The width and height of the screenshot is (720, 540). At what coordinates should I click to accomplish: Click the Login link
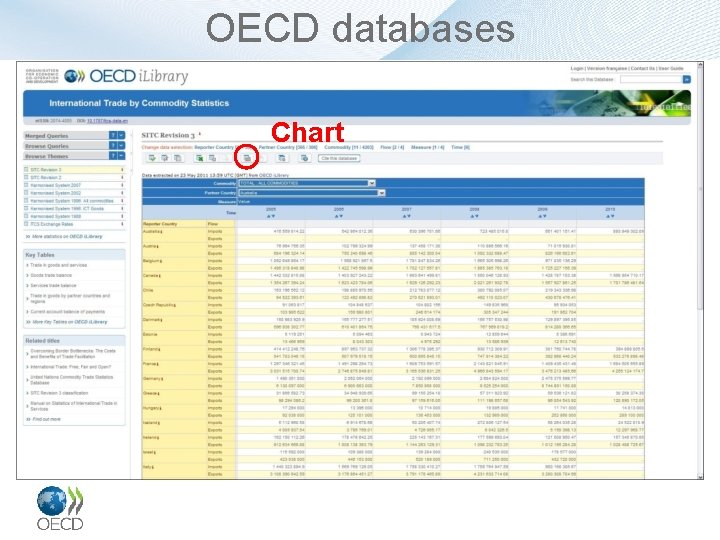(x=576, y=68)
